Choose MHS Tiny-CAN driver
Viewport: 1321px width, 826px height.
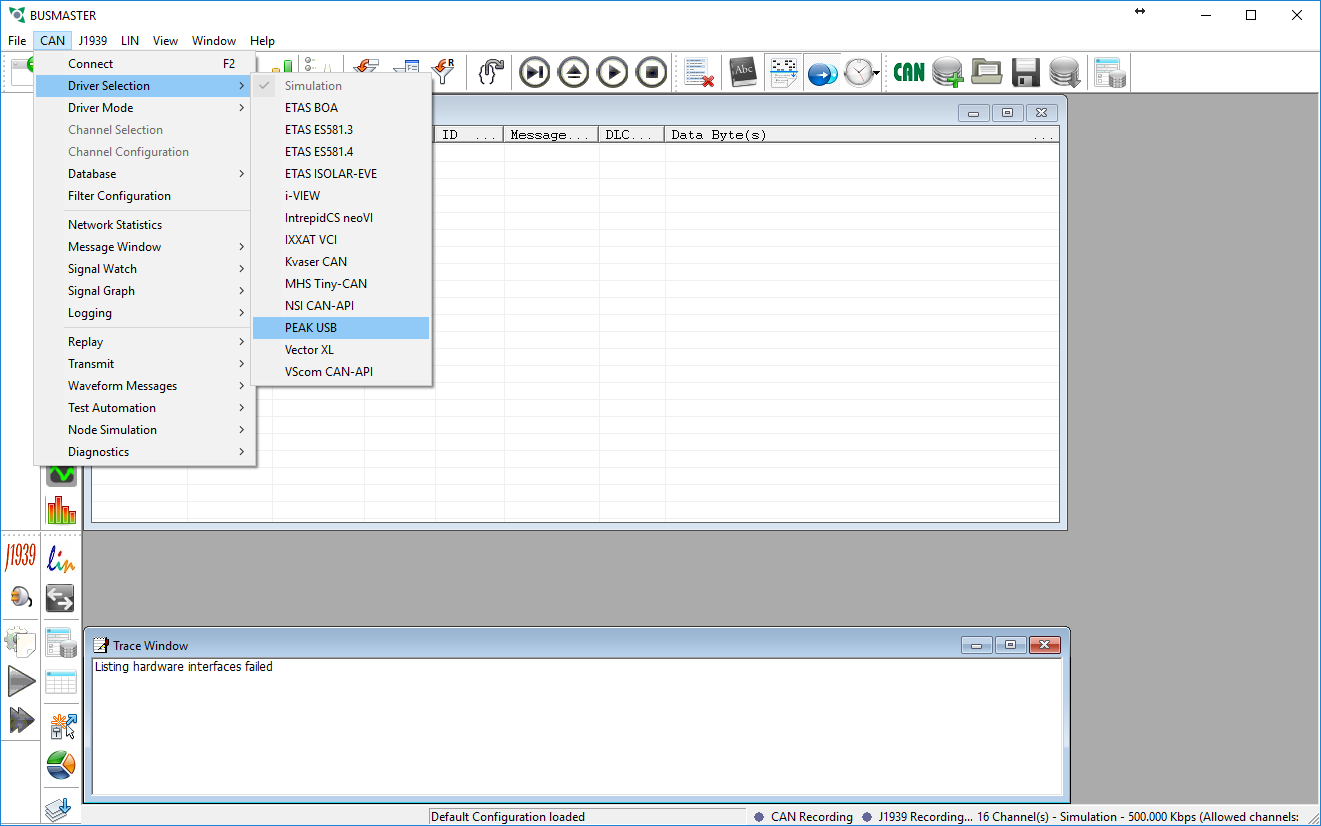point(341,284)
